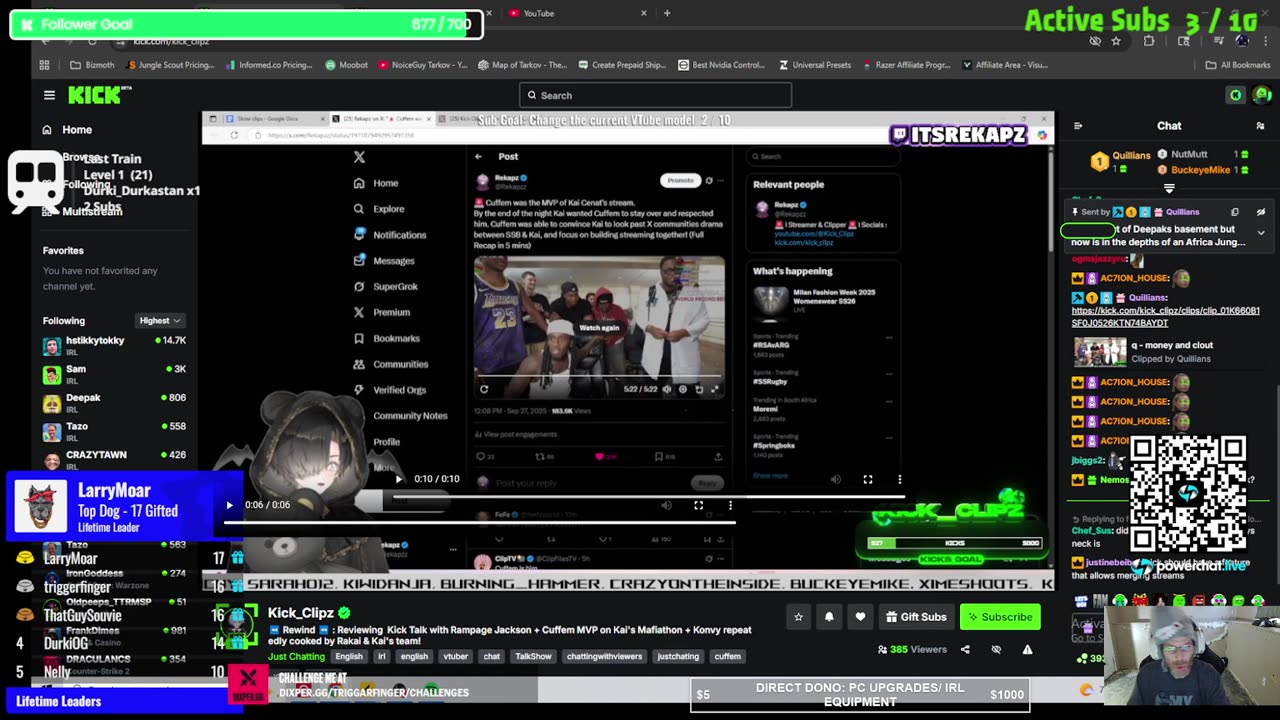
Task: Open the chat users icon
Action: [x=1260, y=126]
